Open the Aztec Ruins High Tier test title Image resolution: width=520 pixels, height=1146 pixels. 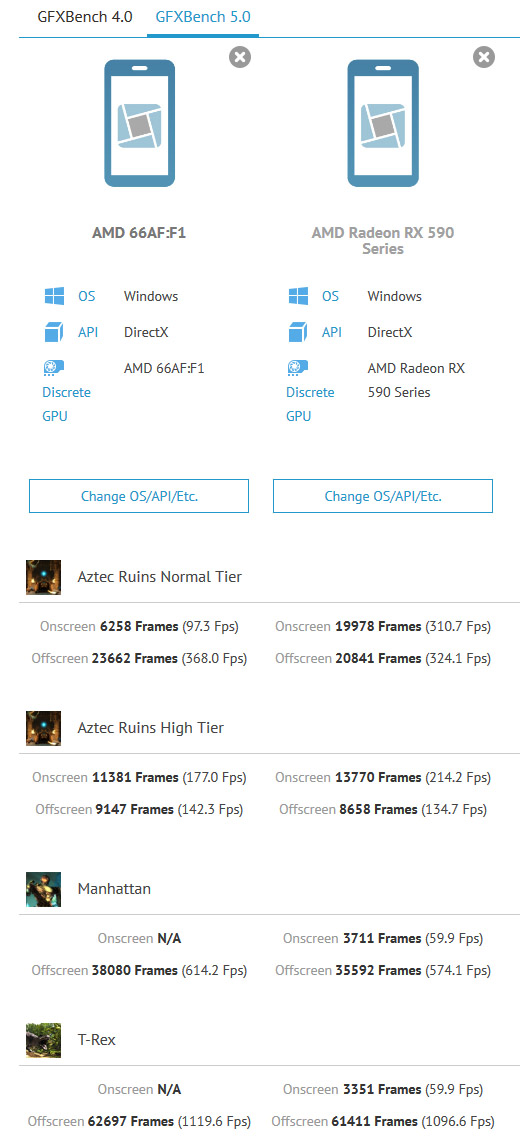[151, 728]
